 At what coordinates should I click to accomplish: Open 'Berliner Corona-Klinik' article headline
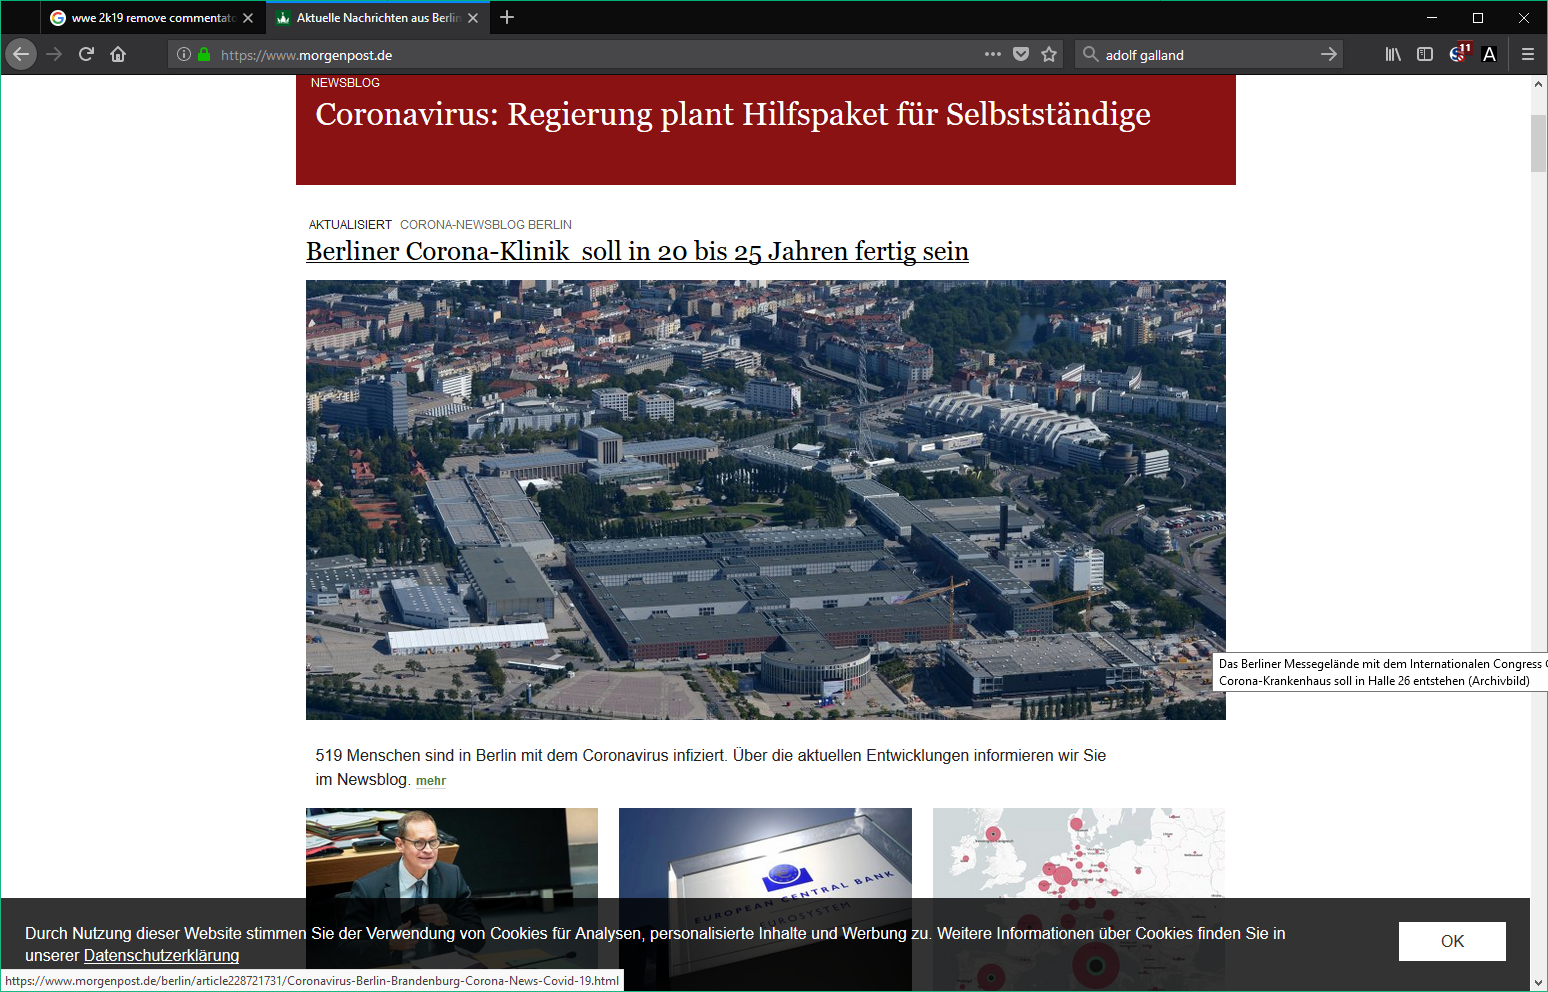pos(637,251)
